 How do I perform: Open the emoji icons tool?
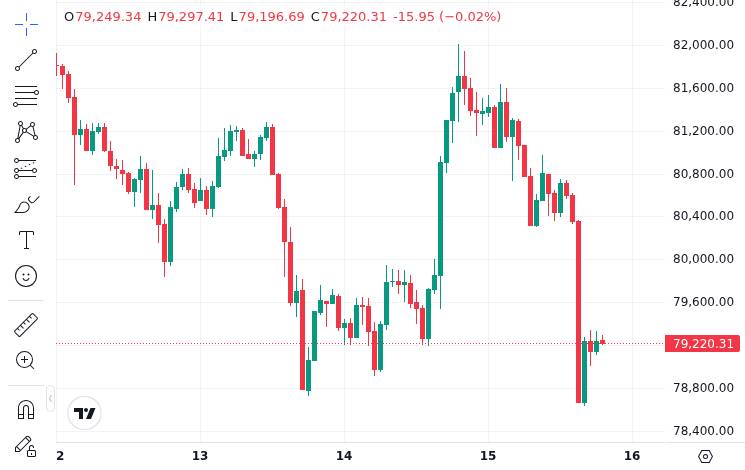(x=26, y=276)
